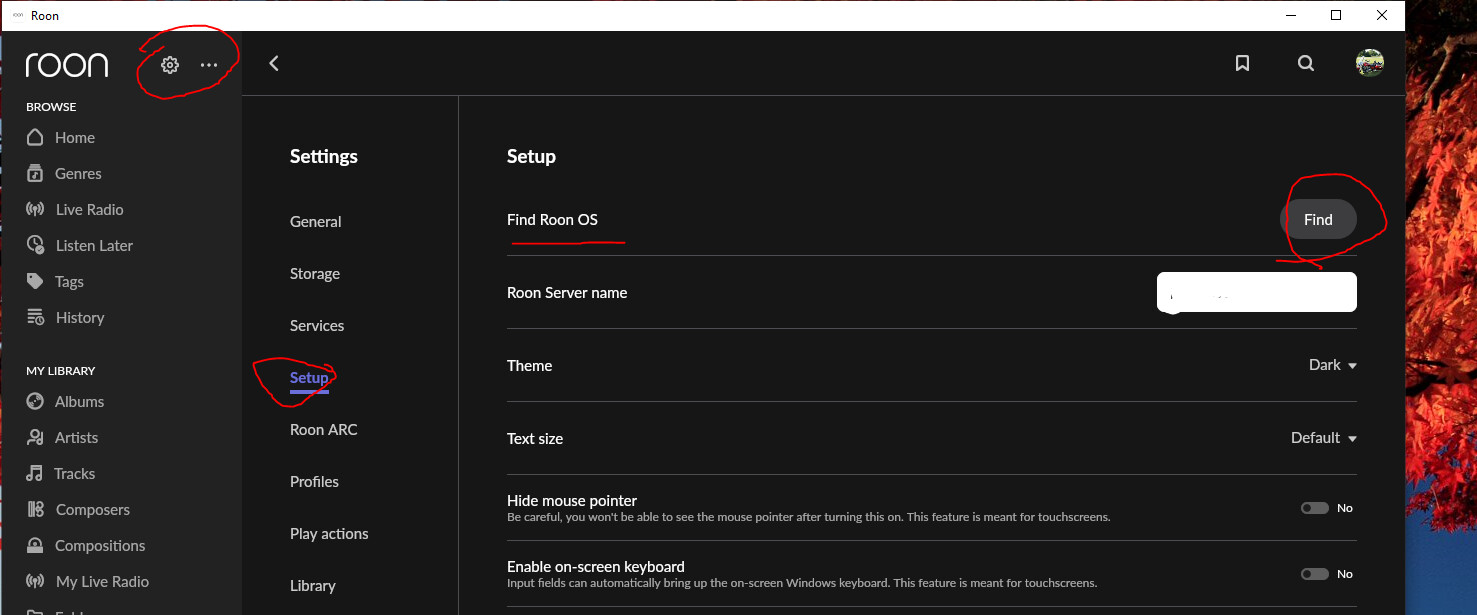Maximize the Roon window
1477x615 pixels.
(x=1336, y=15)
